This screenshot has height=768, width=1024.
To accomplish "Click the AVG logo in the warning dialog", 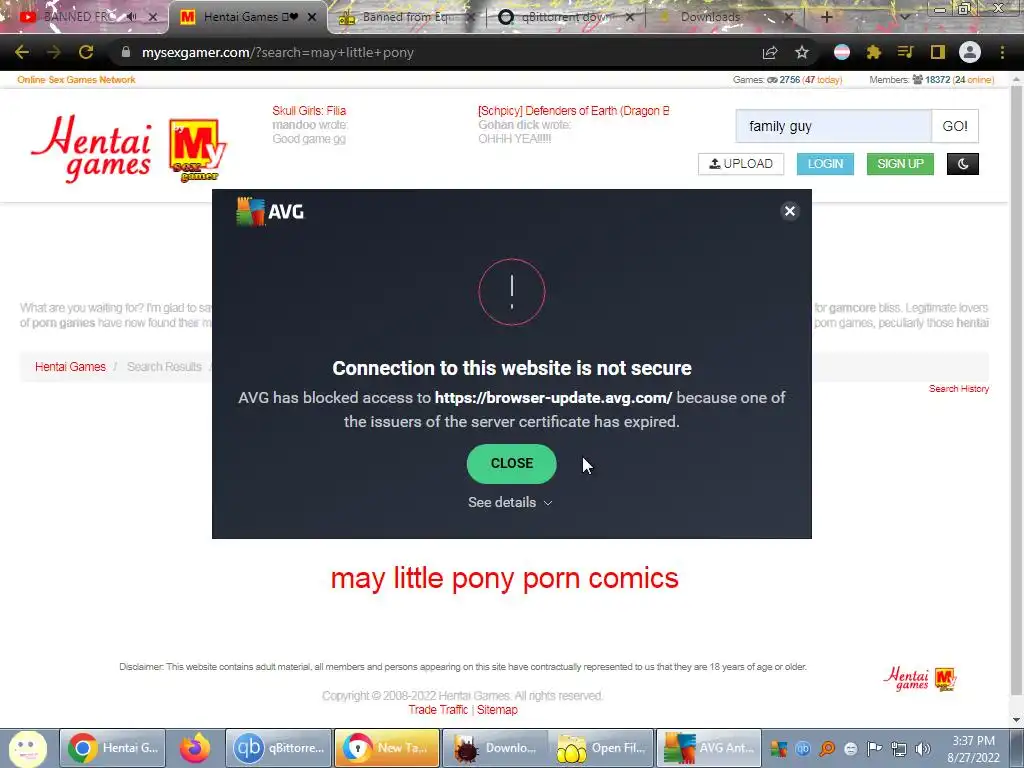I will click(270, 212).
